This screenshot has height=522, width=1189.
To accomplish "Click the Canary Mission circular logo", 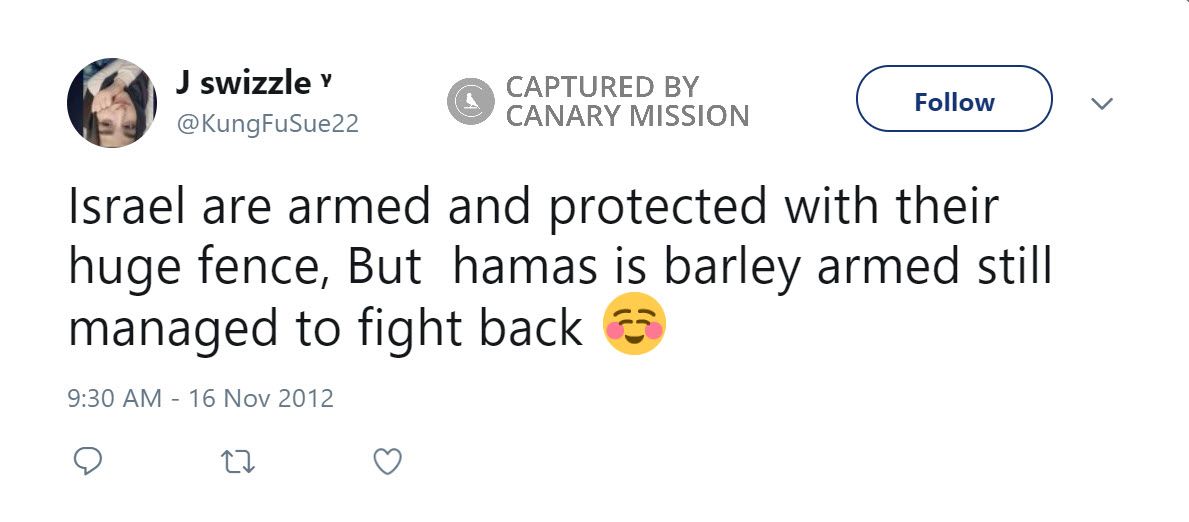I will (471, 102).
